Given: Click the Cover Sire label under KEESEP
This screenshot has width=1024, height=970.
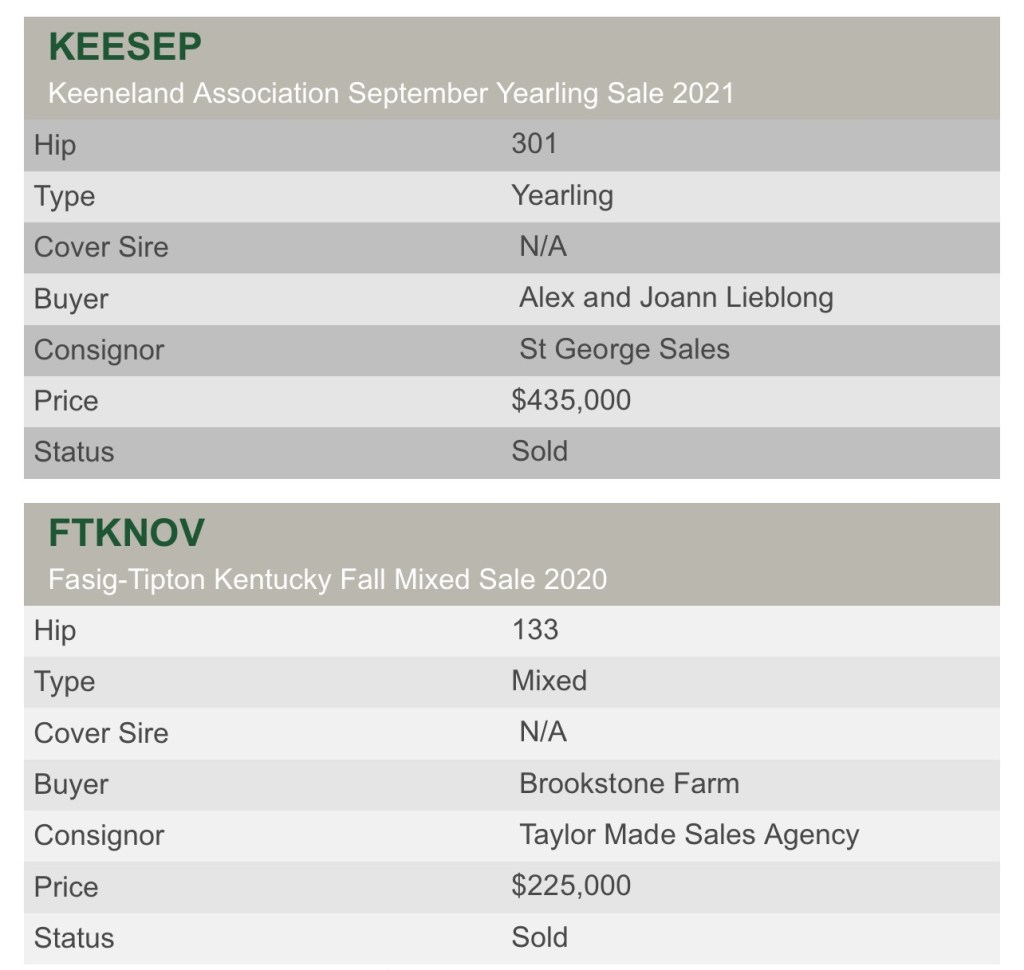Looking at the screenshot, I should [101, 247].
